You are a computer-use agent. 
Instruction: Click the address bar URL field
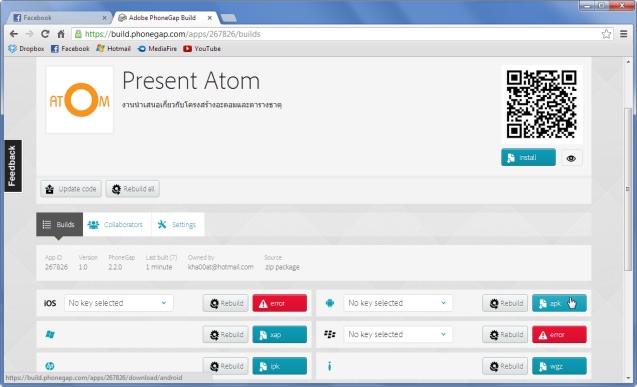(x=342, y=34)
